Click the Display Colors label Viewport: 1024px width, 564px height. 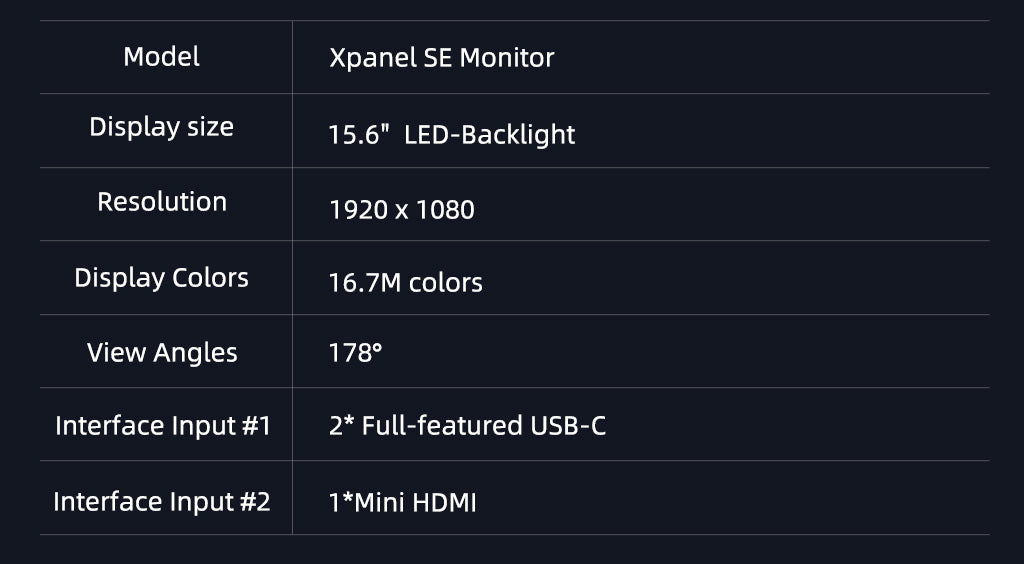pos(161,277)
